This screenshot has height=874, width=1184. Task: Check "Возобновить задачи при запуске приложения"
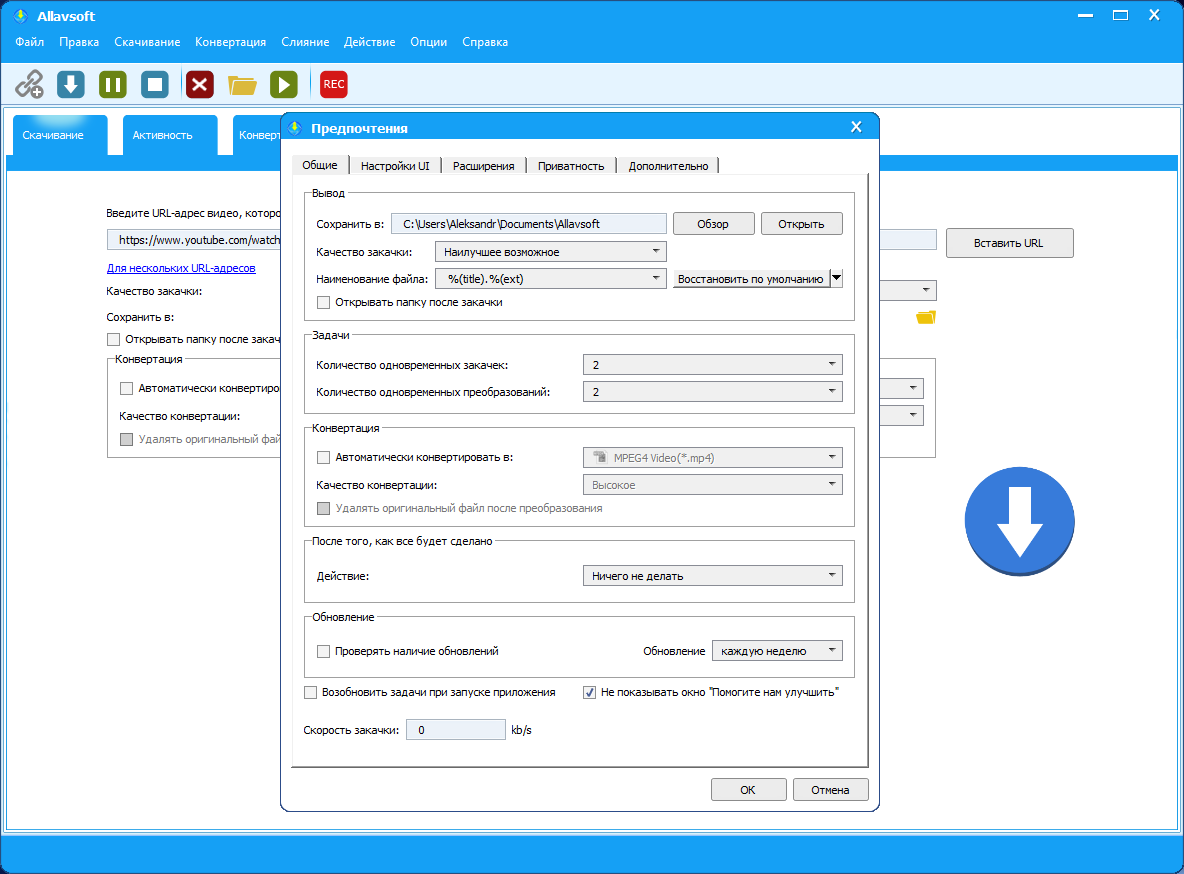(x=310, y=692)
